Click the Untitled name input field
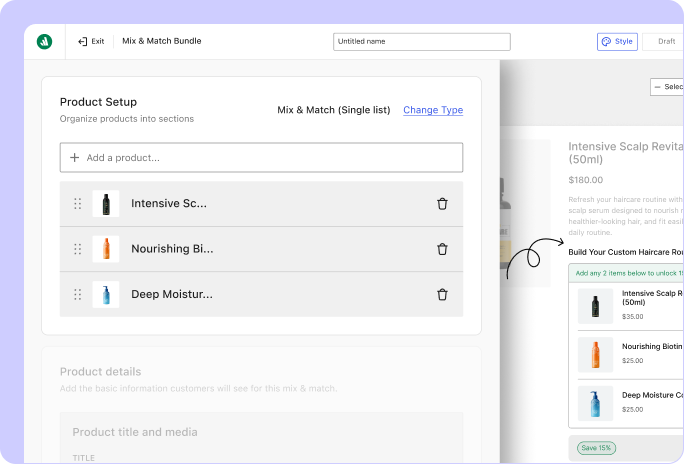Viewport: 684px width, 464px height. pos(421,41)
